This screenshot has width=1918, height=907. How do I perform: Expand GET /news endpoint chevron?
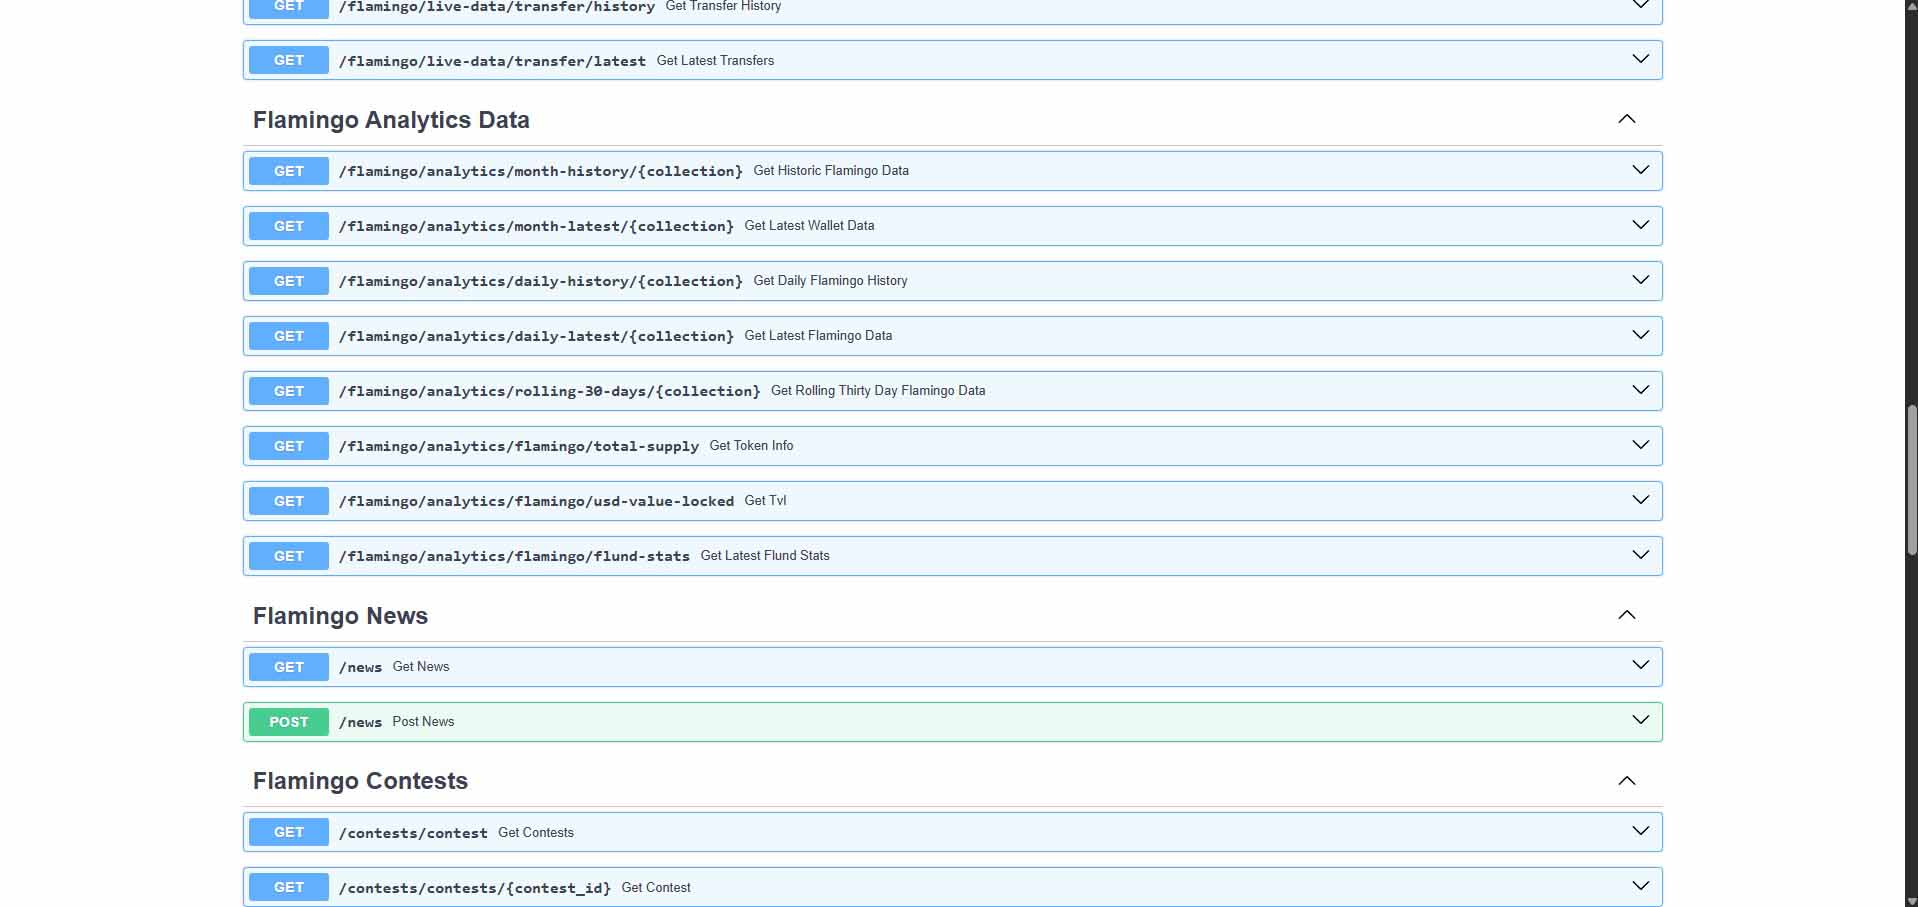coord(1640,666)
